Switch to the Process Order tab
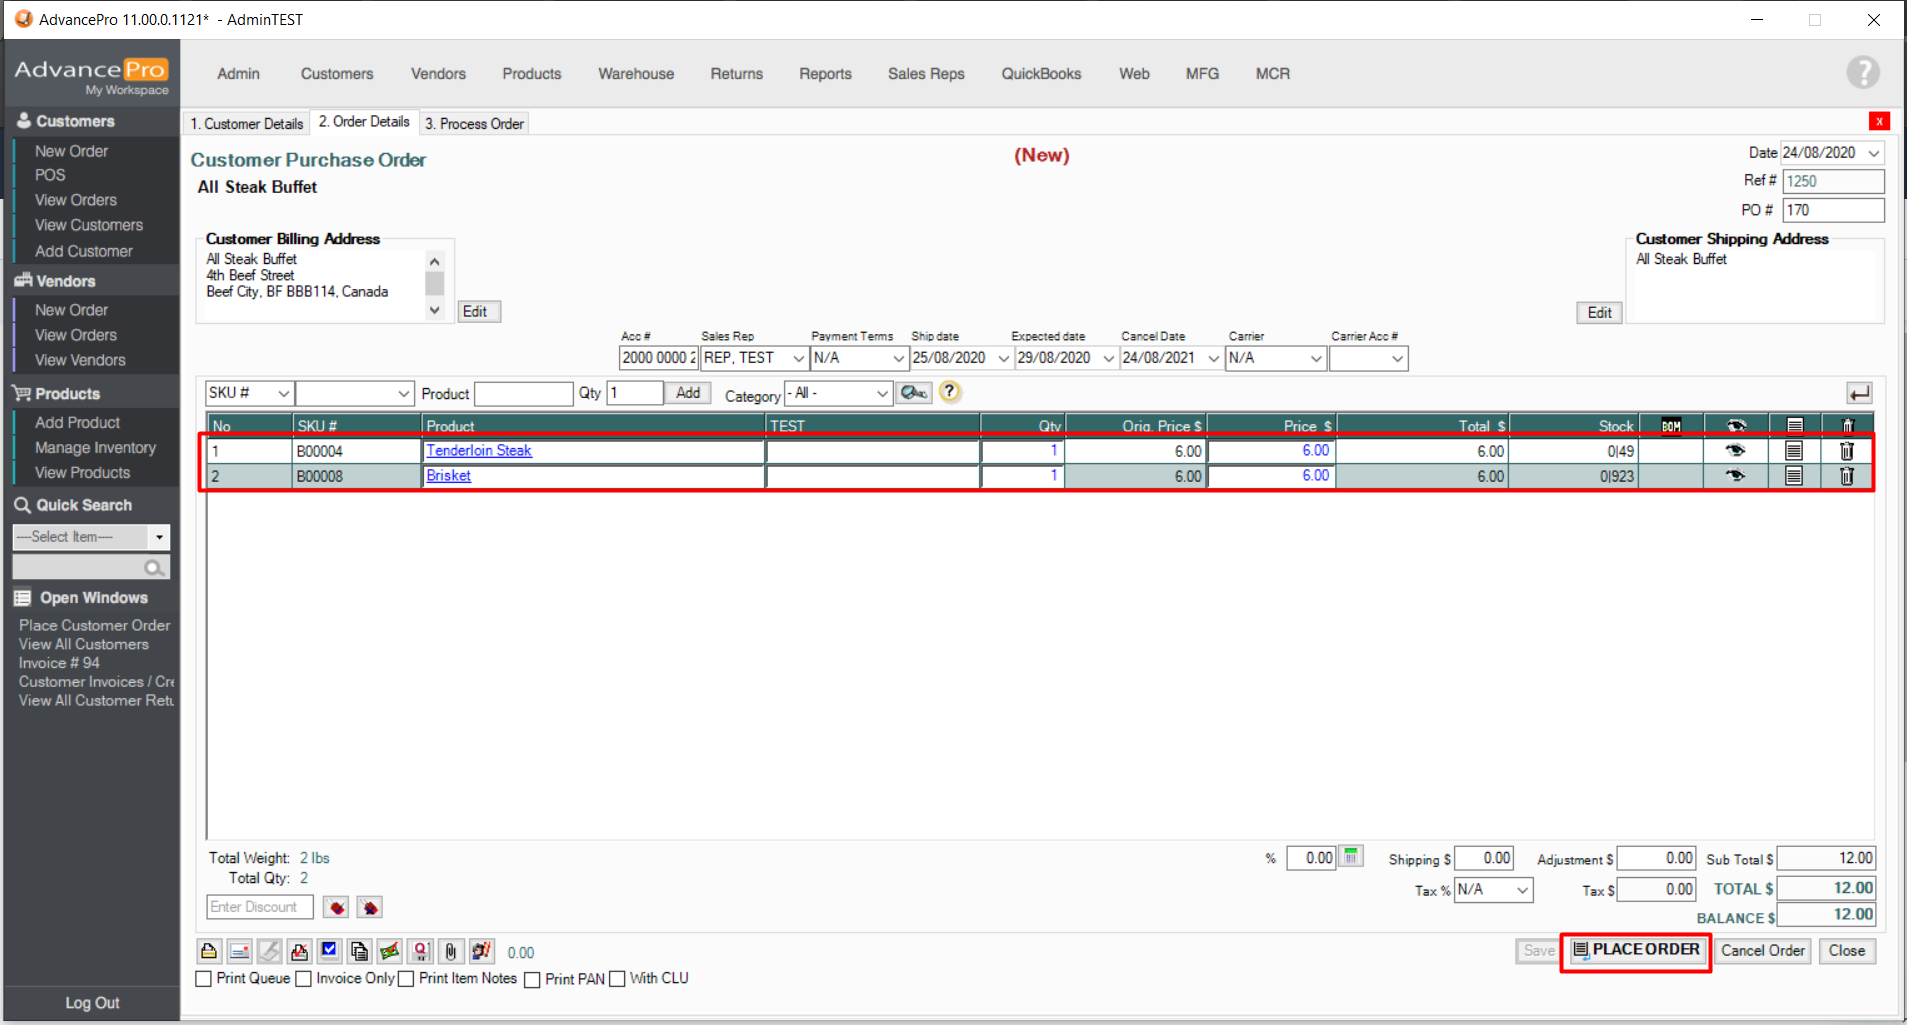Viewport: 1907px width, 1025px height. pyautogui.click(x=474, y=124)
